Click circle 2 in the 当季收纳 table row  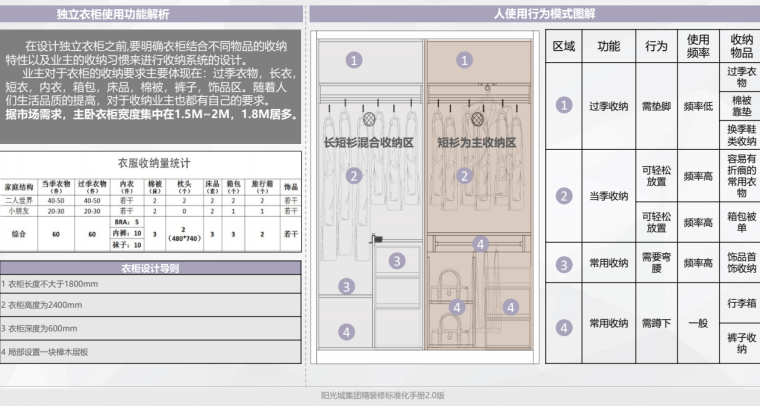(x=564, y=195)
